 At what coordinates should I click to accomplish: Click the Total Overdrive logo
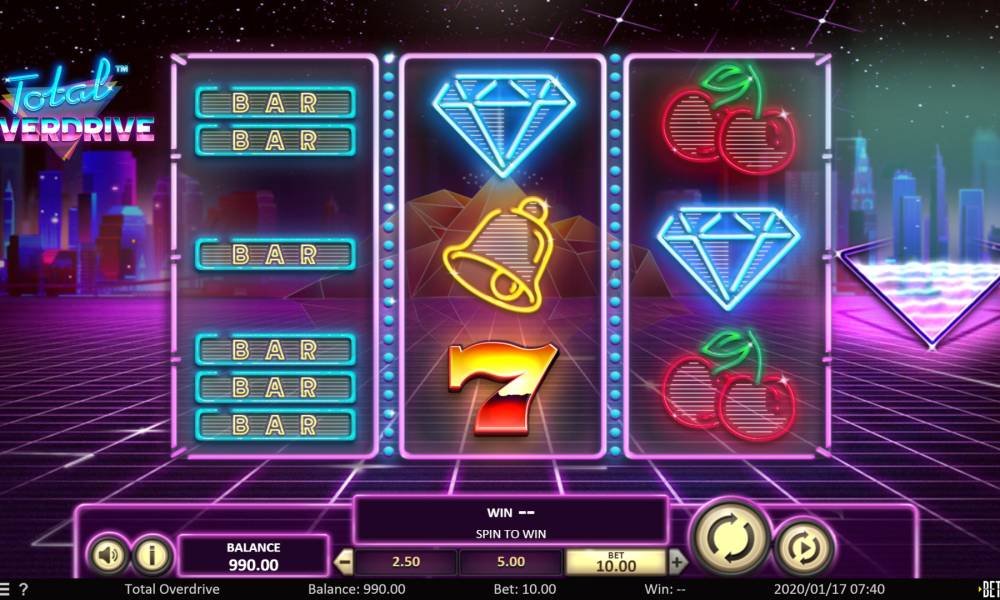click(75, 108)
